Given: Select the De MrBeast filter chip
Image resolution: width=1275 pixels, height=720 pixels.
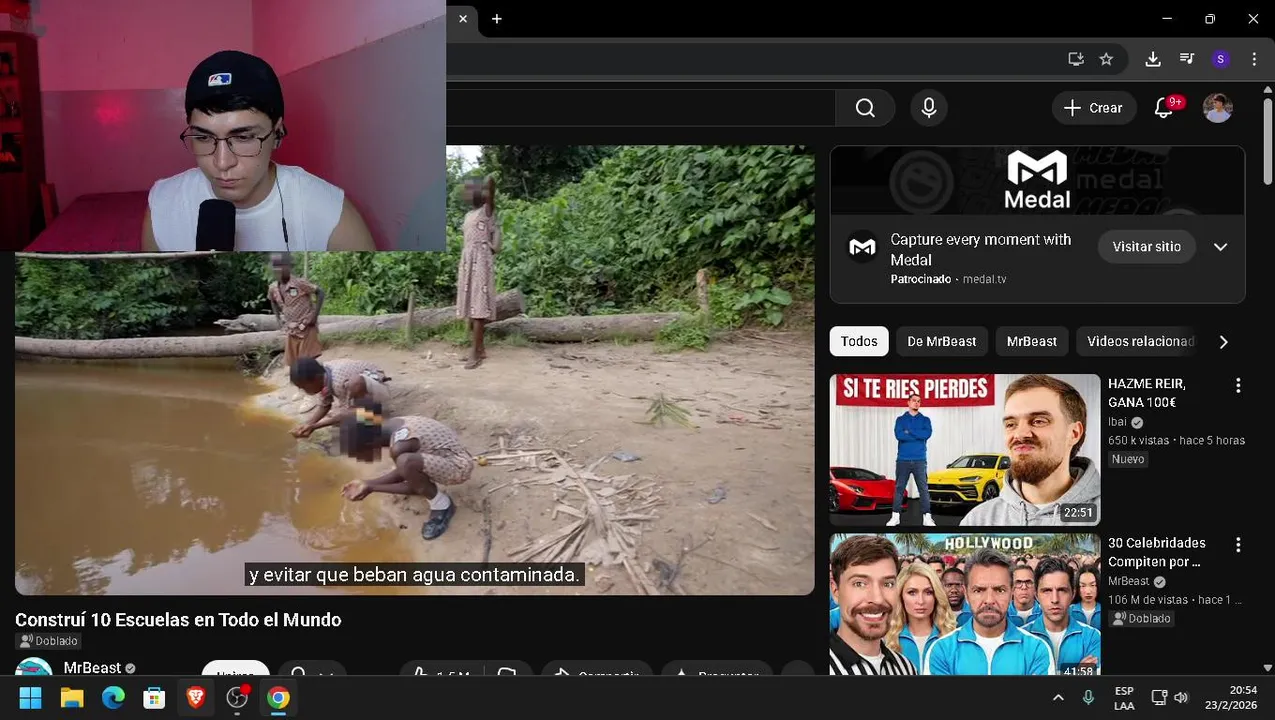Looking at the screenshot, I should [941, 342].
